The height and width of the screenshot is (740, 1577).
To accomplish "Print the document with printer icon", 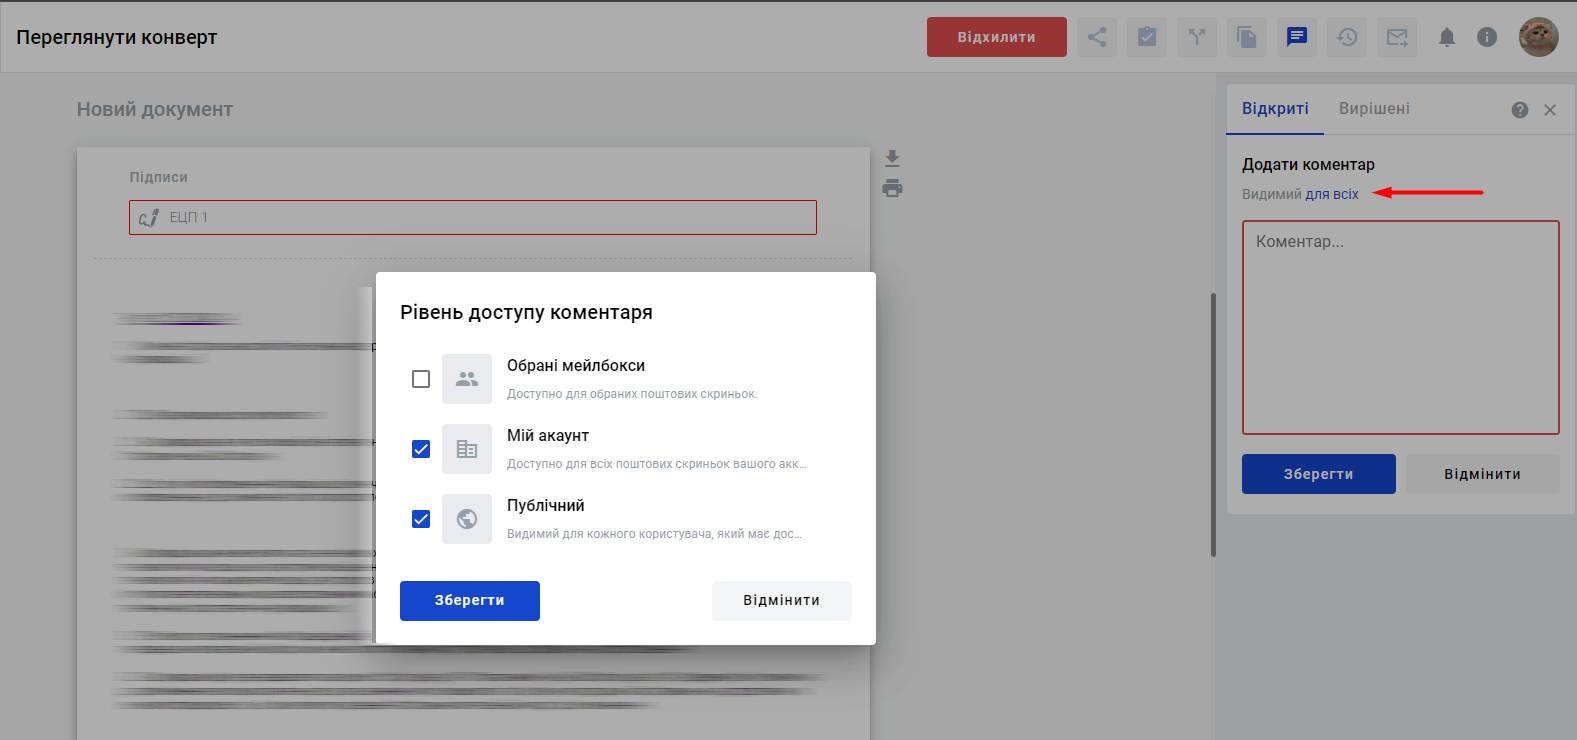I will (892, 188).
